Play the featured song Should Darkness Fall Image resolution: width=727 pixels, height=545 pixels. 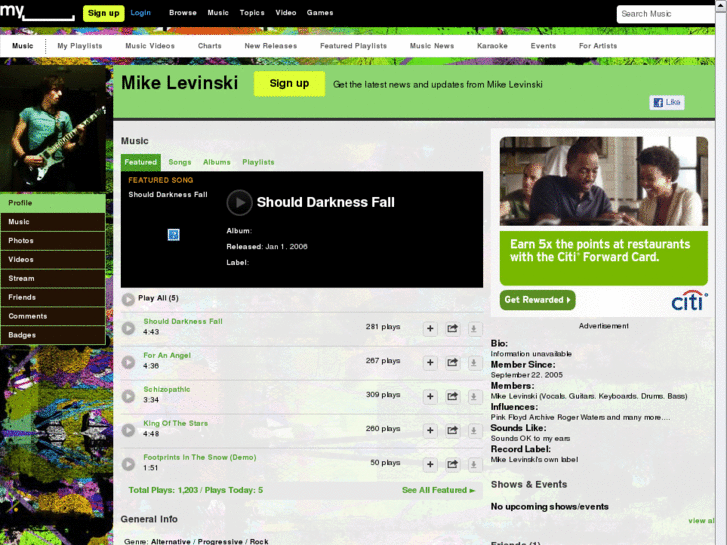click(239, 203)
